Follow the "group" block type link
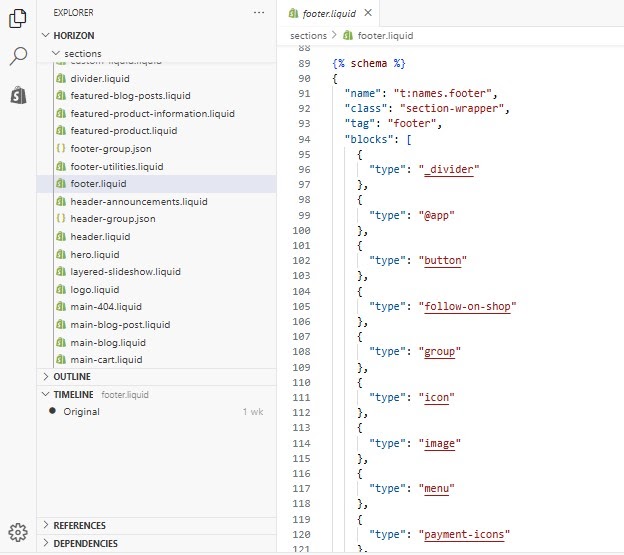The height and width of the screenshot is (555, 624). (439, 352)
